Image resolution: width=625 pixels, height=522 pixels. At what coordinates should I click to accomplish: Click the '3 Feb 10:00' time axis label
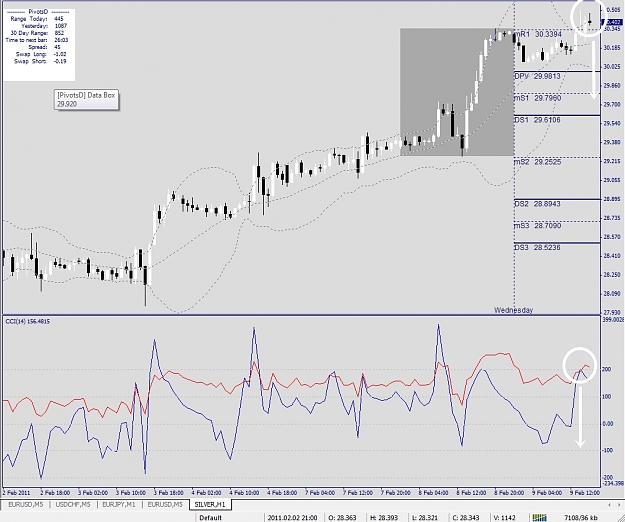[131, 493]
